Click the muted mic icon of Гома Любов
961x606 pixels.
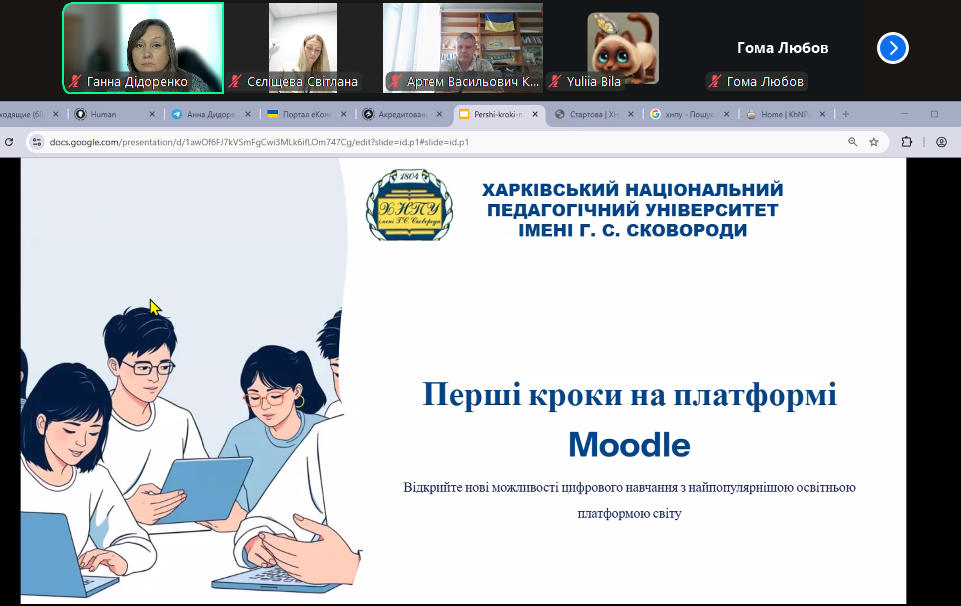tap(714, 81)
